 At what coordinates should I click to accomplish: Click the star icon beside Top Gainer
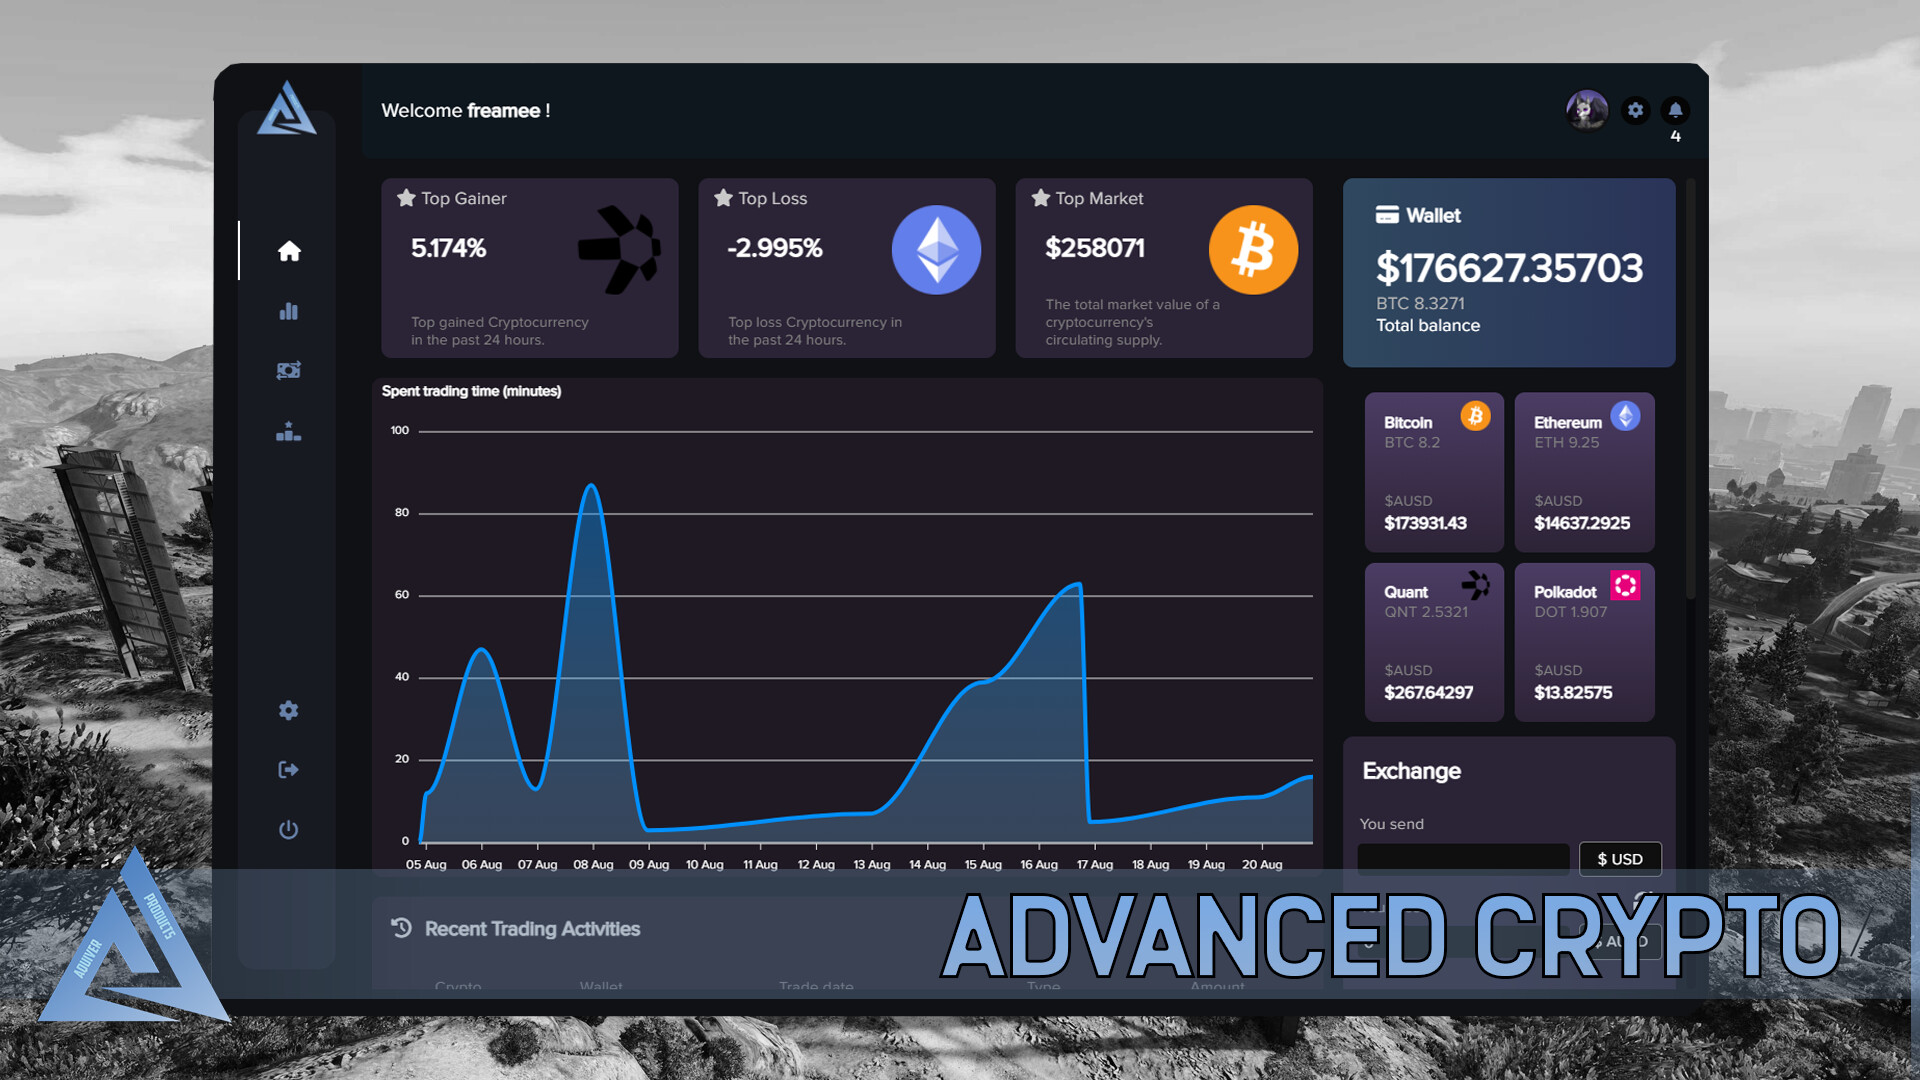[406, 198]
